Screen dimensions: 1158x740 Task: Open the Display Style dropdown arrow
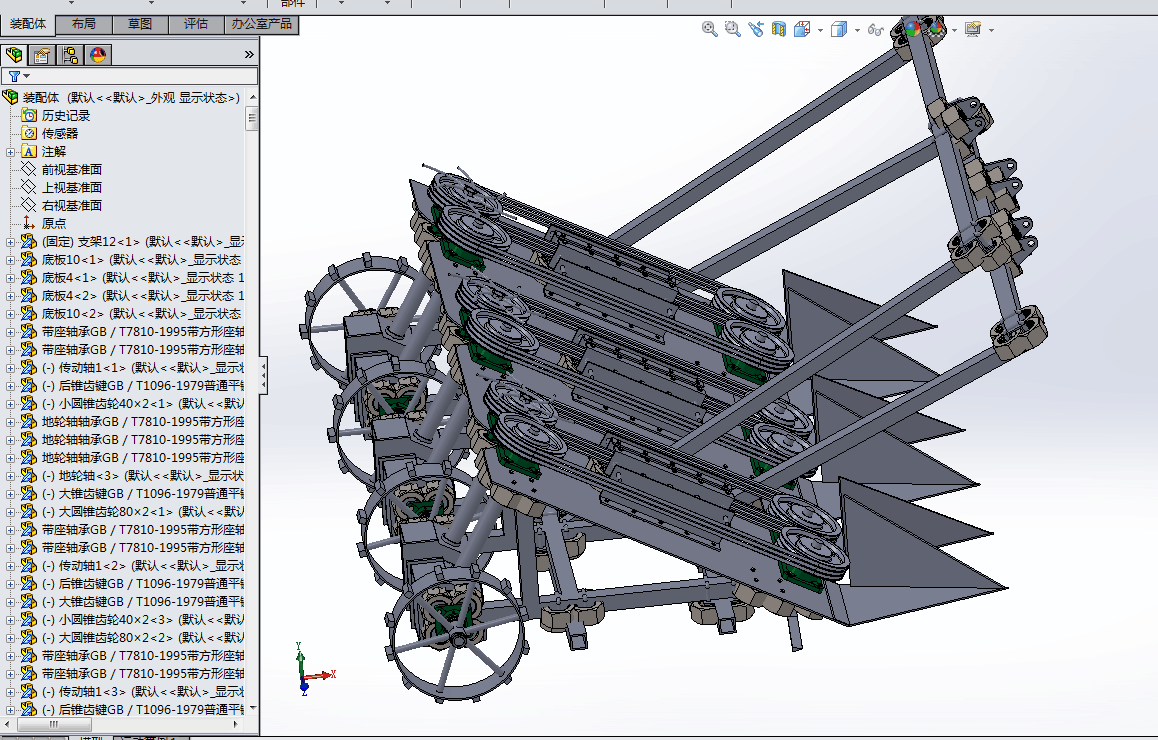click(x=857, y=30)
